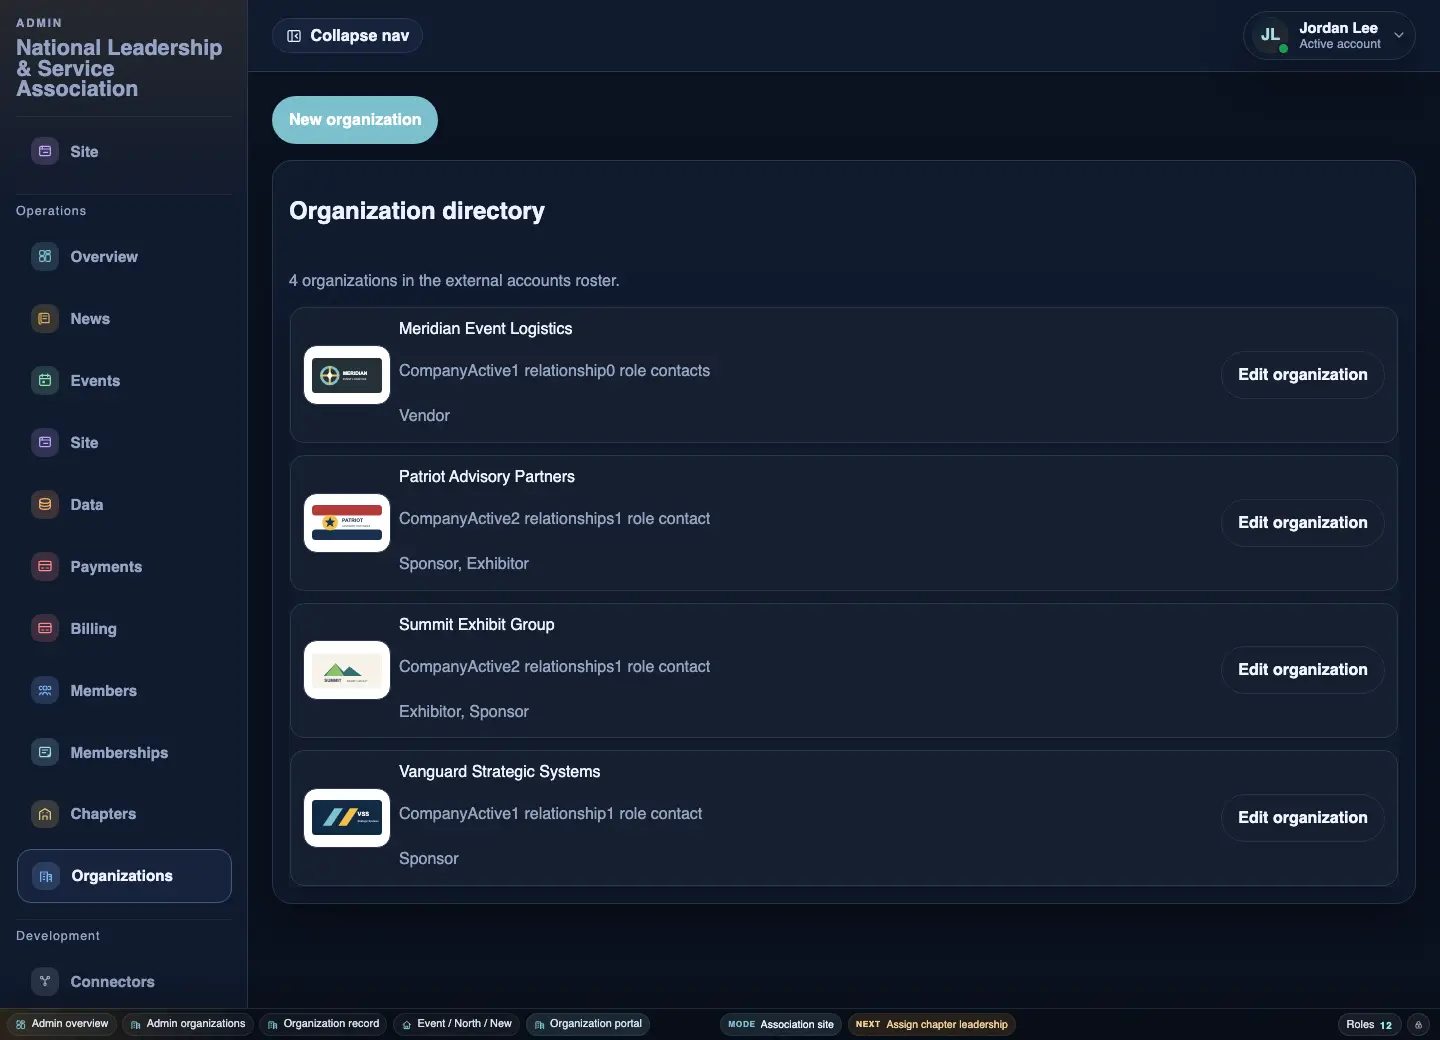Edit organization for Vanguard Strategic Systems
Image resolution: width=1440 pixels, height=1040 pixels.
(x=1303, y=818)
